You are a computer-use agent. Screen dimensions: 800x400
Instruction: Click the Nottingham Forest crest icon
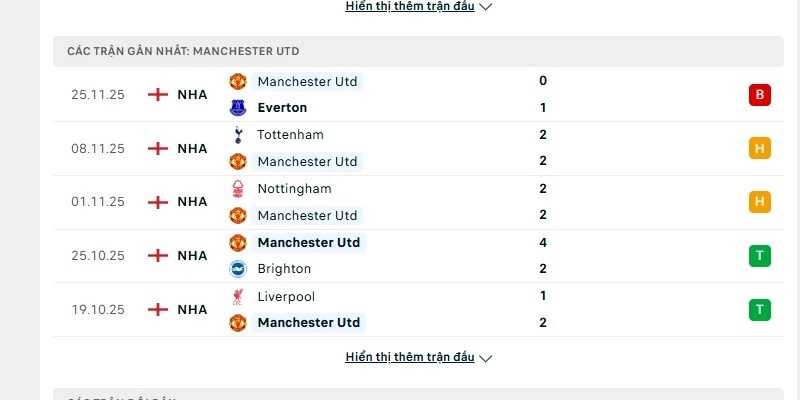[x=238, y=189]
